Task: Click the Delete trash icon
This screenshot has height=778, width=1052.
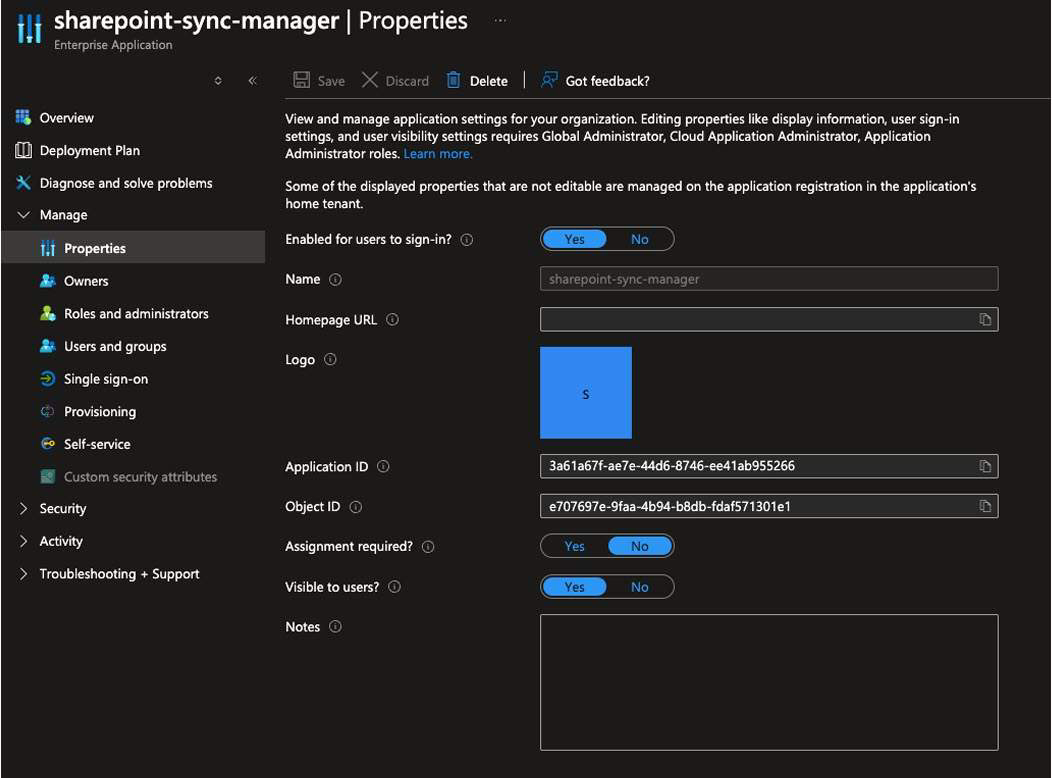Action: [x=454, y=80]
